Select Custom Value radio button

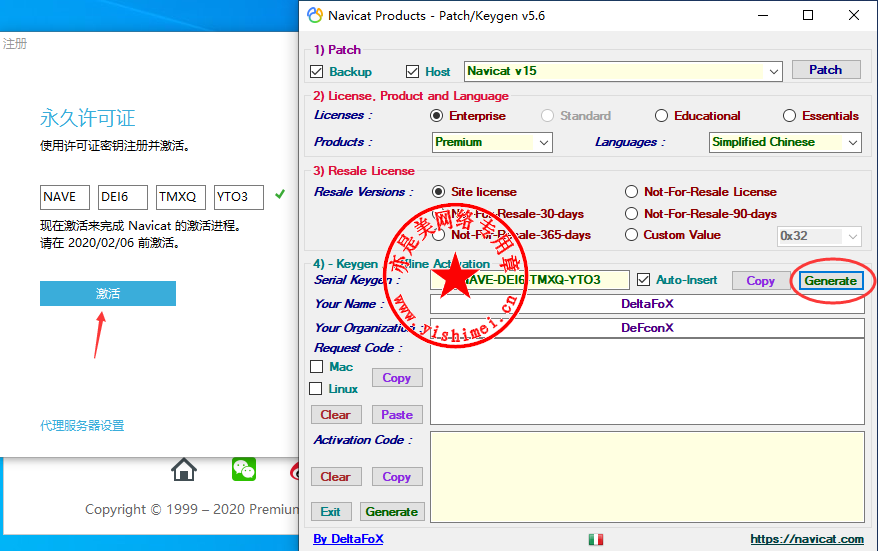pyautogui.click(x=632, y=235)
